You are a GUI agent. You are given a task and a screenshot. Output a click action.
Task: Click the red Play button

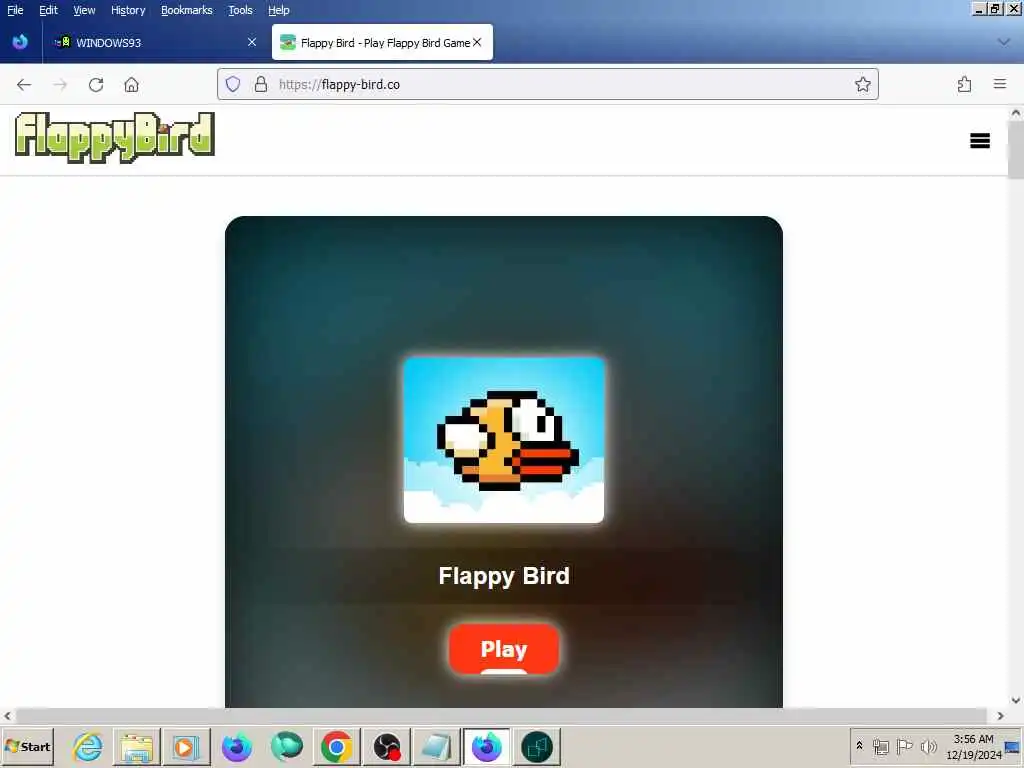tap(504, 648)
